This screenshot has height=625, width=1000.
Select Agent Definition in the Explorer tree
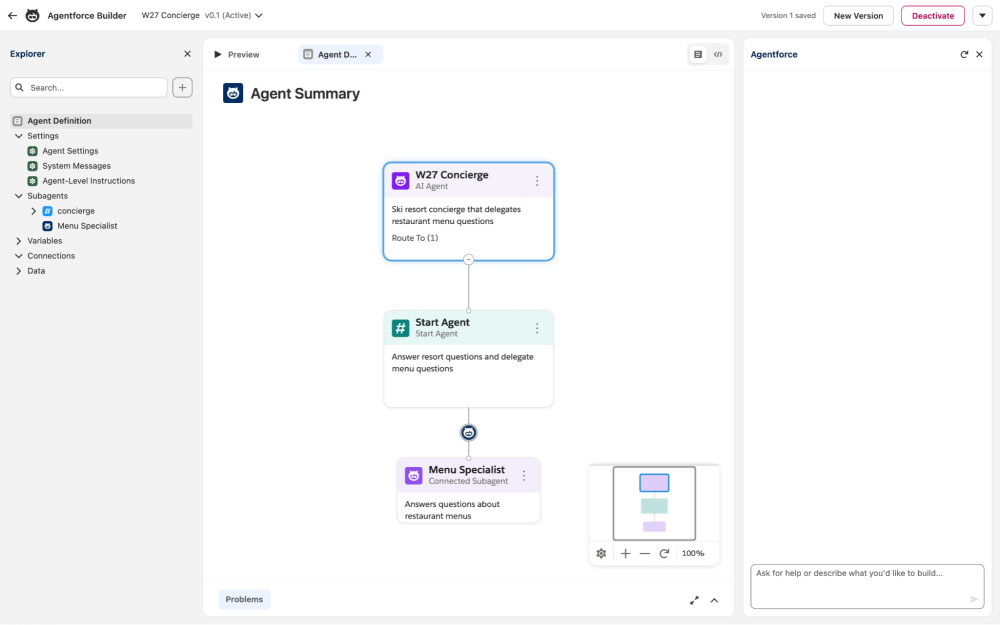pos(101,121)
